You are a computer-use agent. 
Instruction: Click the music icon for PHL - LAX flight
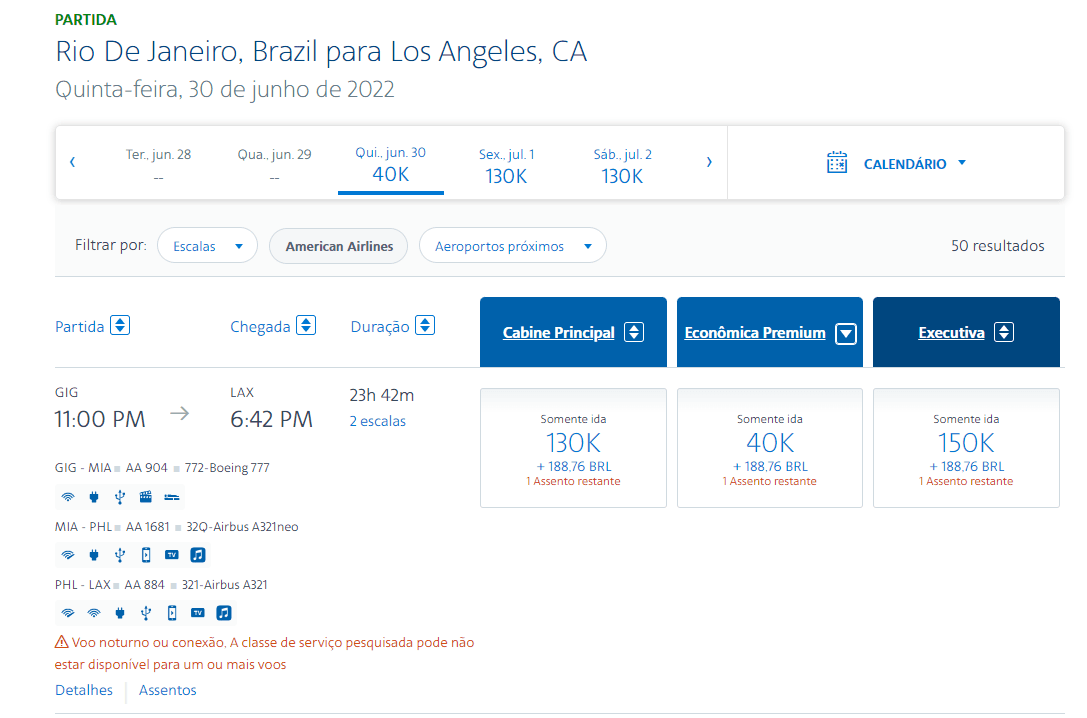(224, 613)
